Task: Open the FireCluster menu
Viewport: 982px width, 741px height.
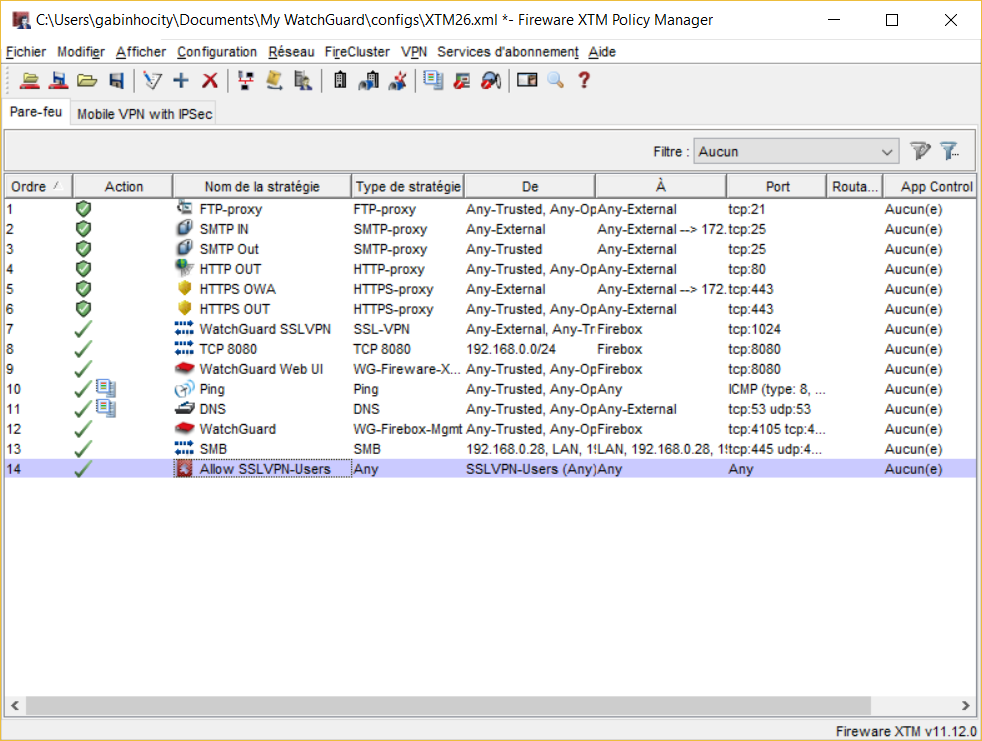Action: pyautogui.click(x=357, y=52)
